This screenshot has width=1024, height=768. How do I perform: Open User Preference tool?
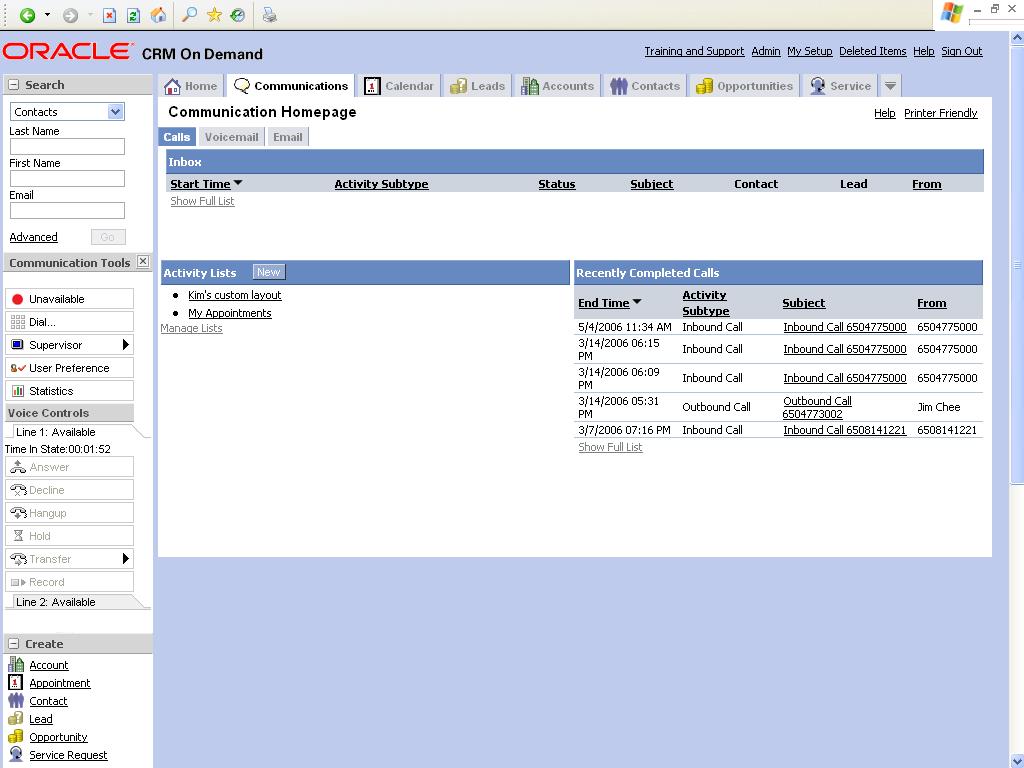(x=69, y=368)
